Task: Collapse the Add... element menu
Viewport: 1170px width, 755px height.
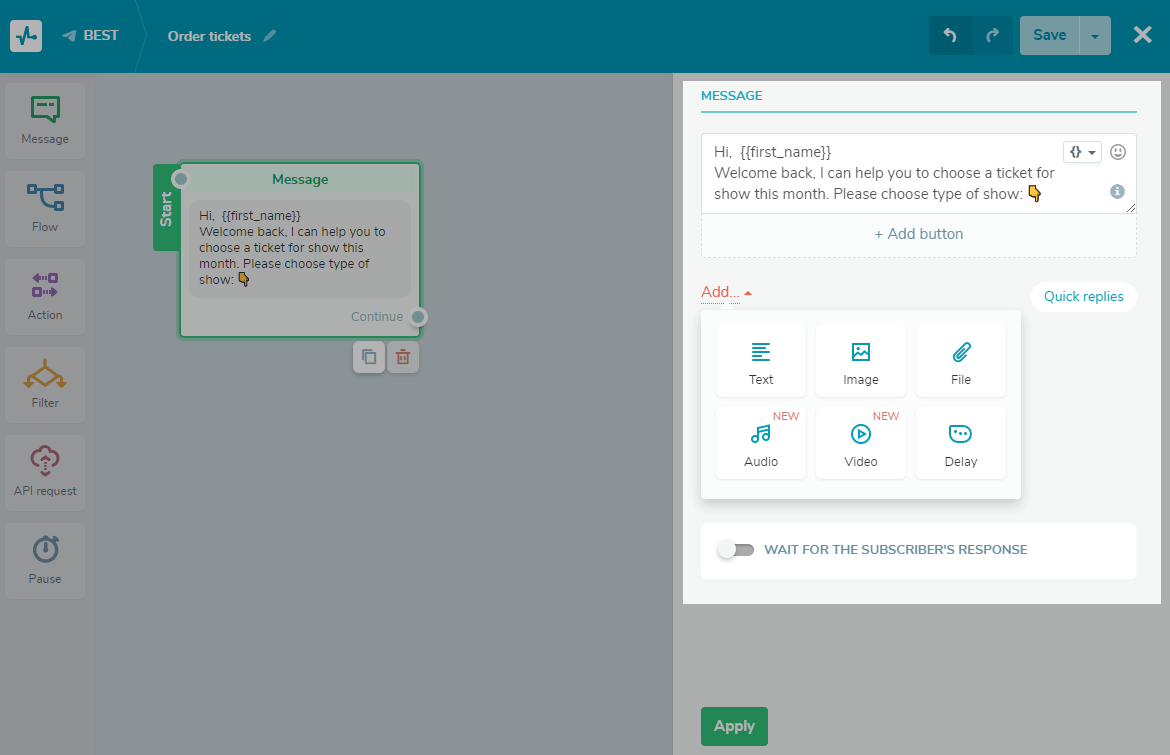Action: click(x=726, y=293)
